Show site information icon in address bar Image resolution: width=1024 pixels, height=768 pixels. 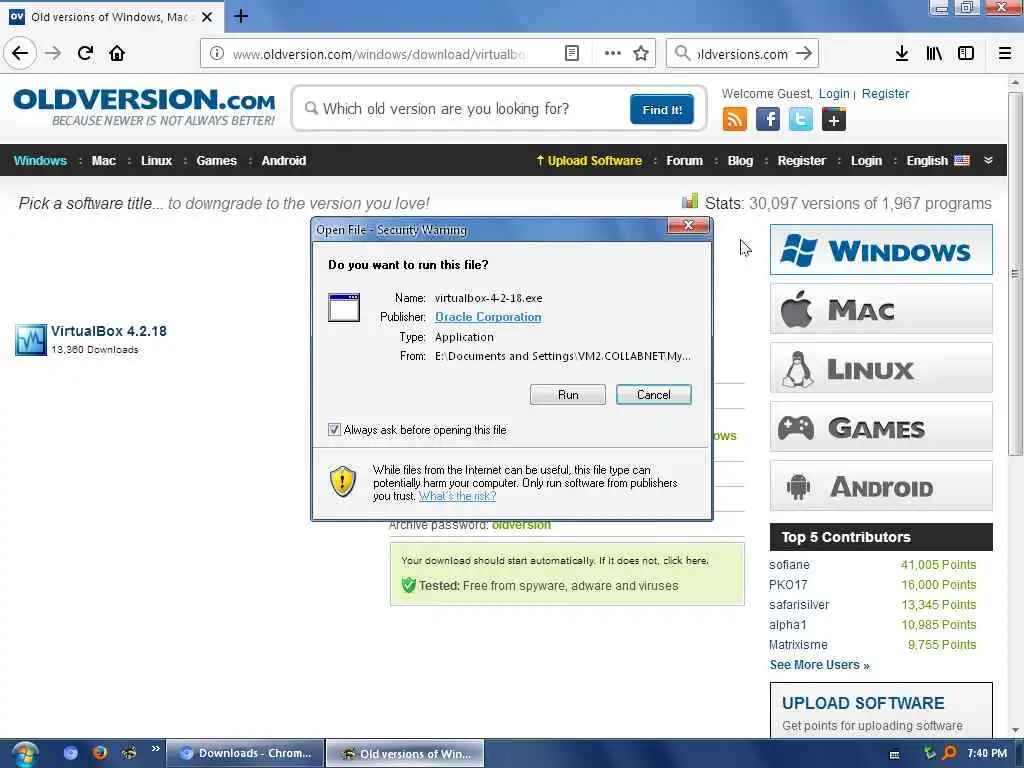click(217, 54)
